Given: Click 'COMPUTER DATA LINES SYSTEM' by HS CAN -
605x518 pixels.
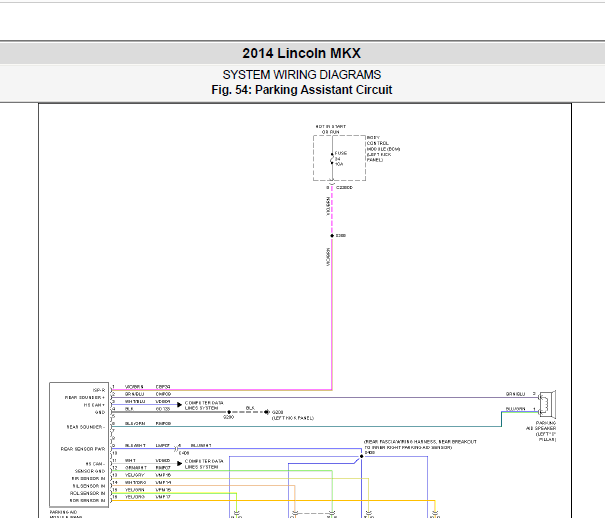Looking at the screenshot, I should [204, 464].
